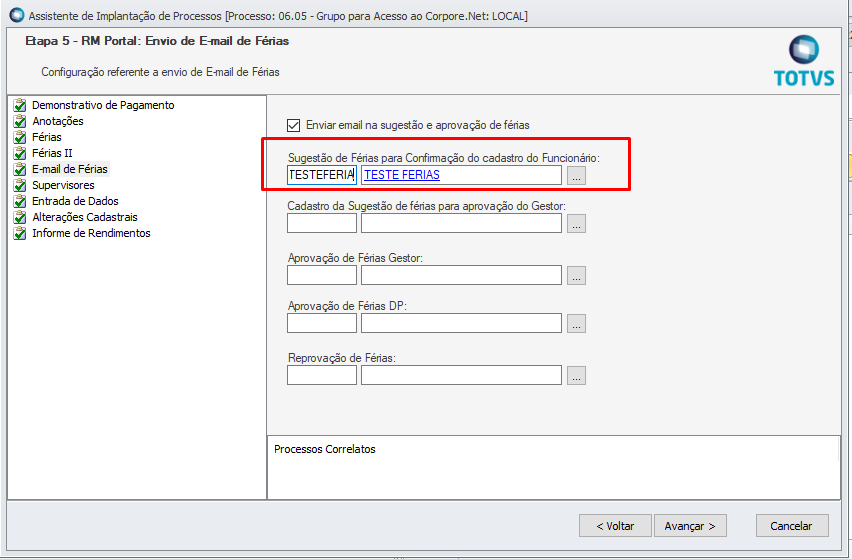Click description field under Reprovação de Férias

[461, 375]
